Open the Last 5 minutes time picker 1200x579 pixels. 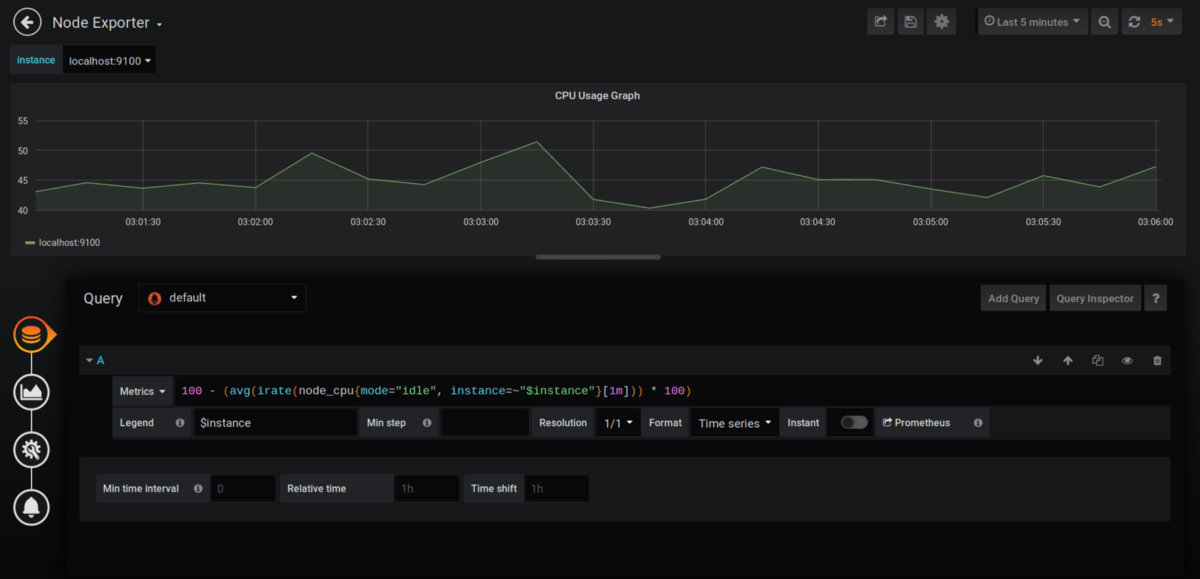pyautogui.click(x=1032, y=22)
